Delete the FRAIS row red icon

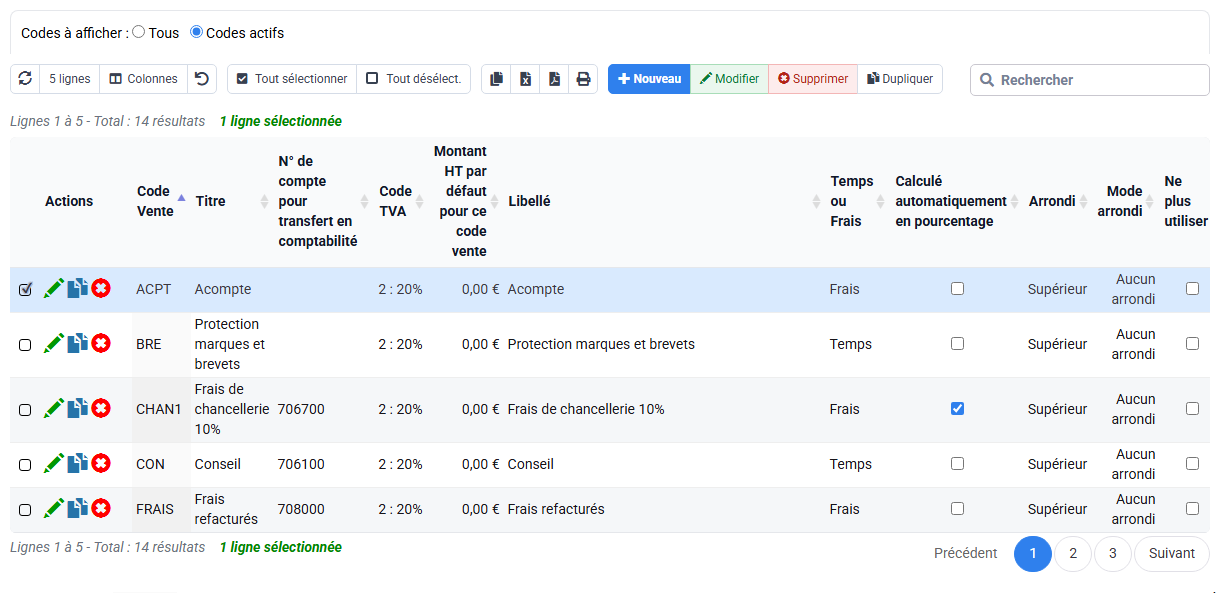point(101,509)
